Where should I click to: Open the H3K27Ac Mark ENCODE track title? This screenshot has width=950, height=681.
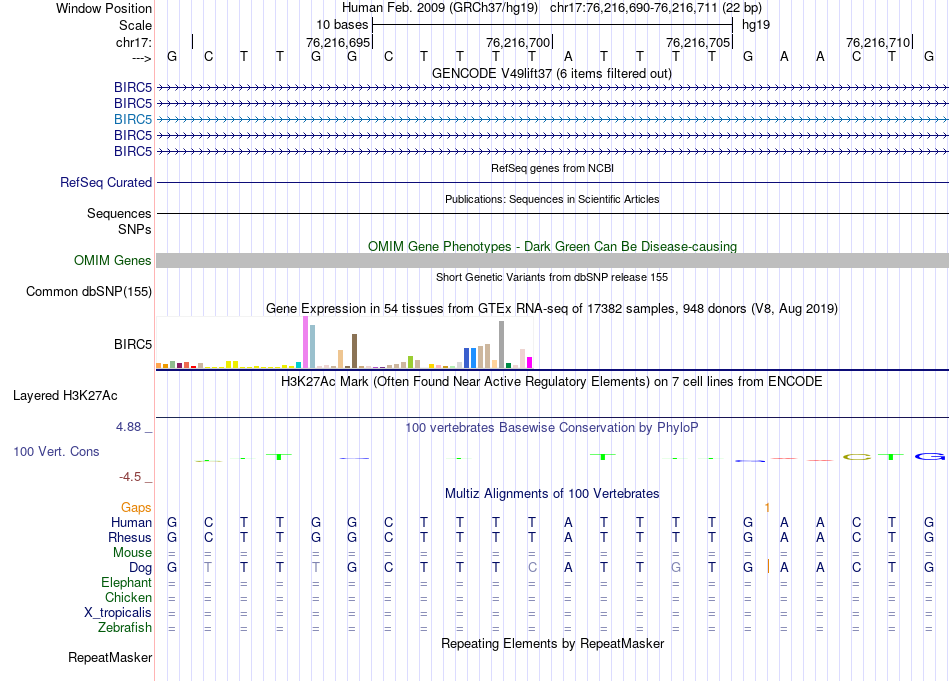[552, 382]
